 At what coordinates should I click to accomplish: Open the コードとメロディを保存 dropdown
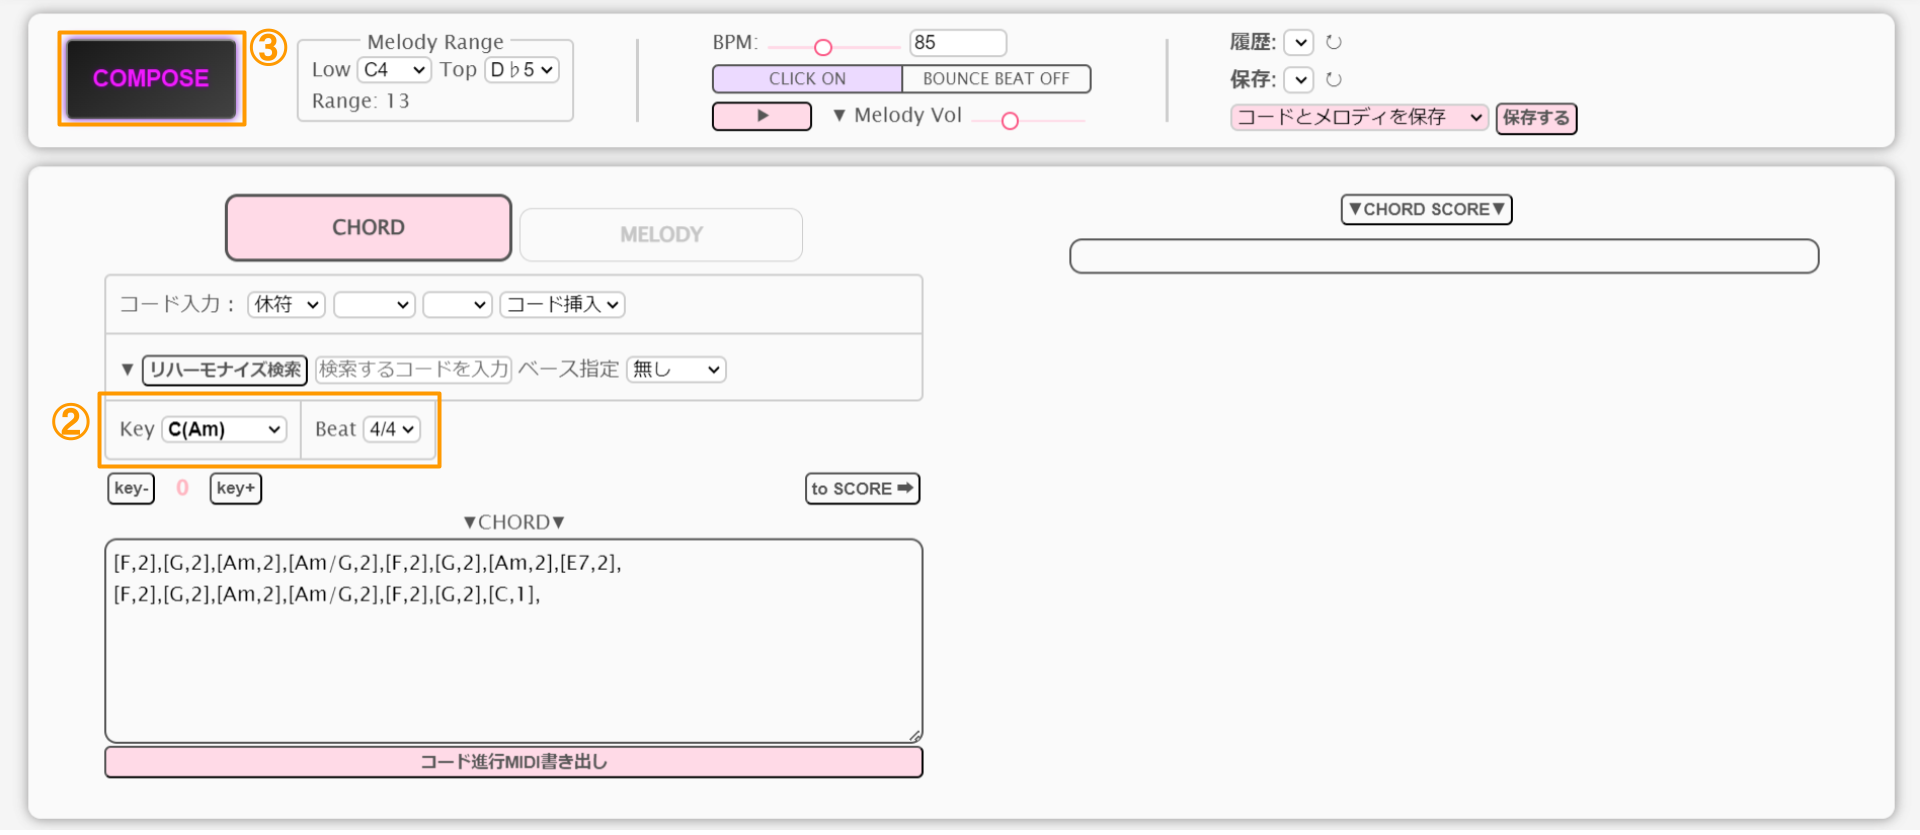pyautogui.click(x=1359, y=117)
